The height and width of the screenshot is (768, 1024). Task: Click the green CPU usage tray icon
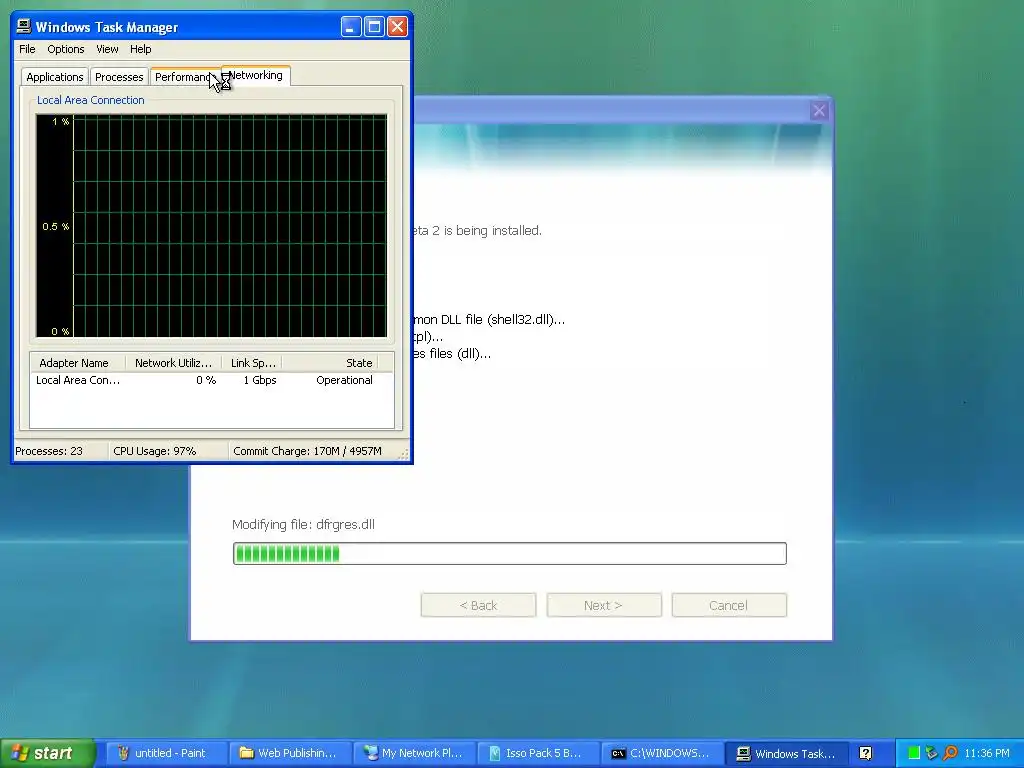(914, 753)
